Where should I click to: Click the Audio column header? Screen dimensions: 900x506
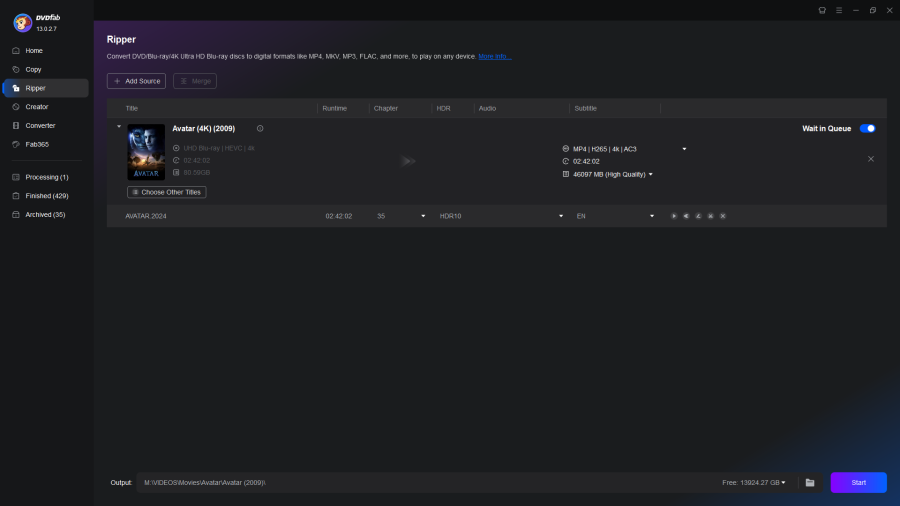487,108
